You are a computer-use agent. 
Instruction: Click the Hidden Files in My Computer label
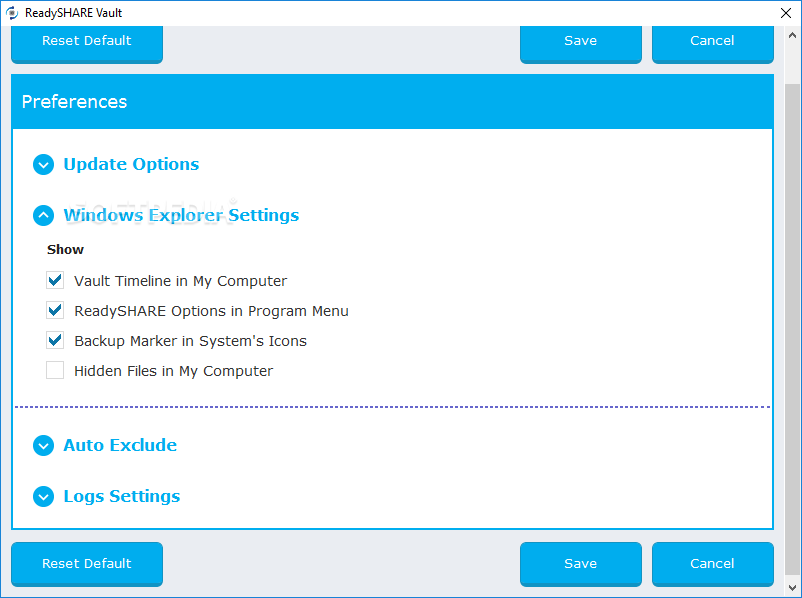pos(173,371)
